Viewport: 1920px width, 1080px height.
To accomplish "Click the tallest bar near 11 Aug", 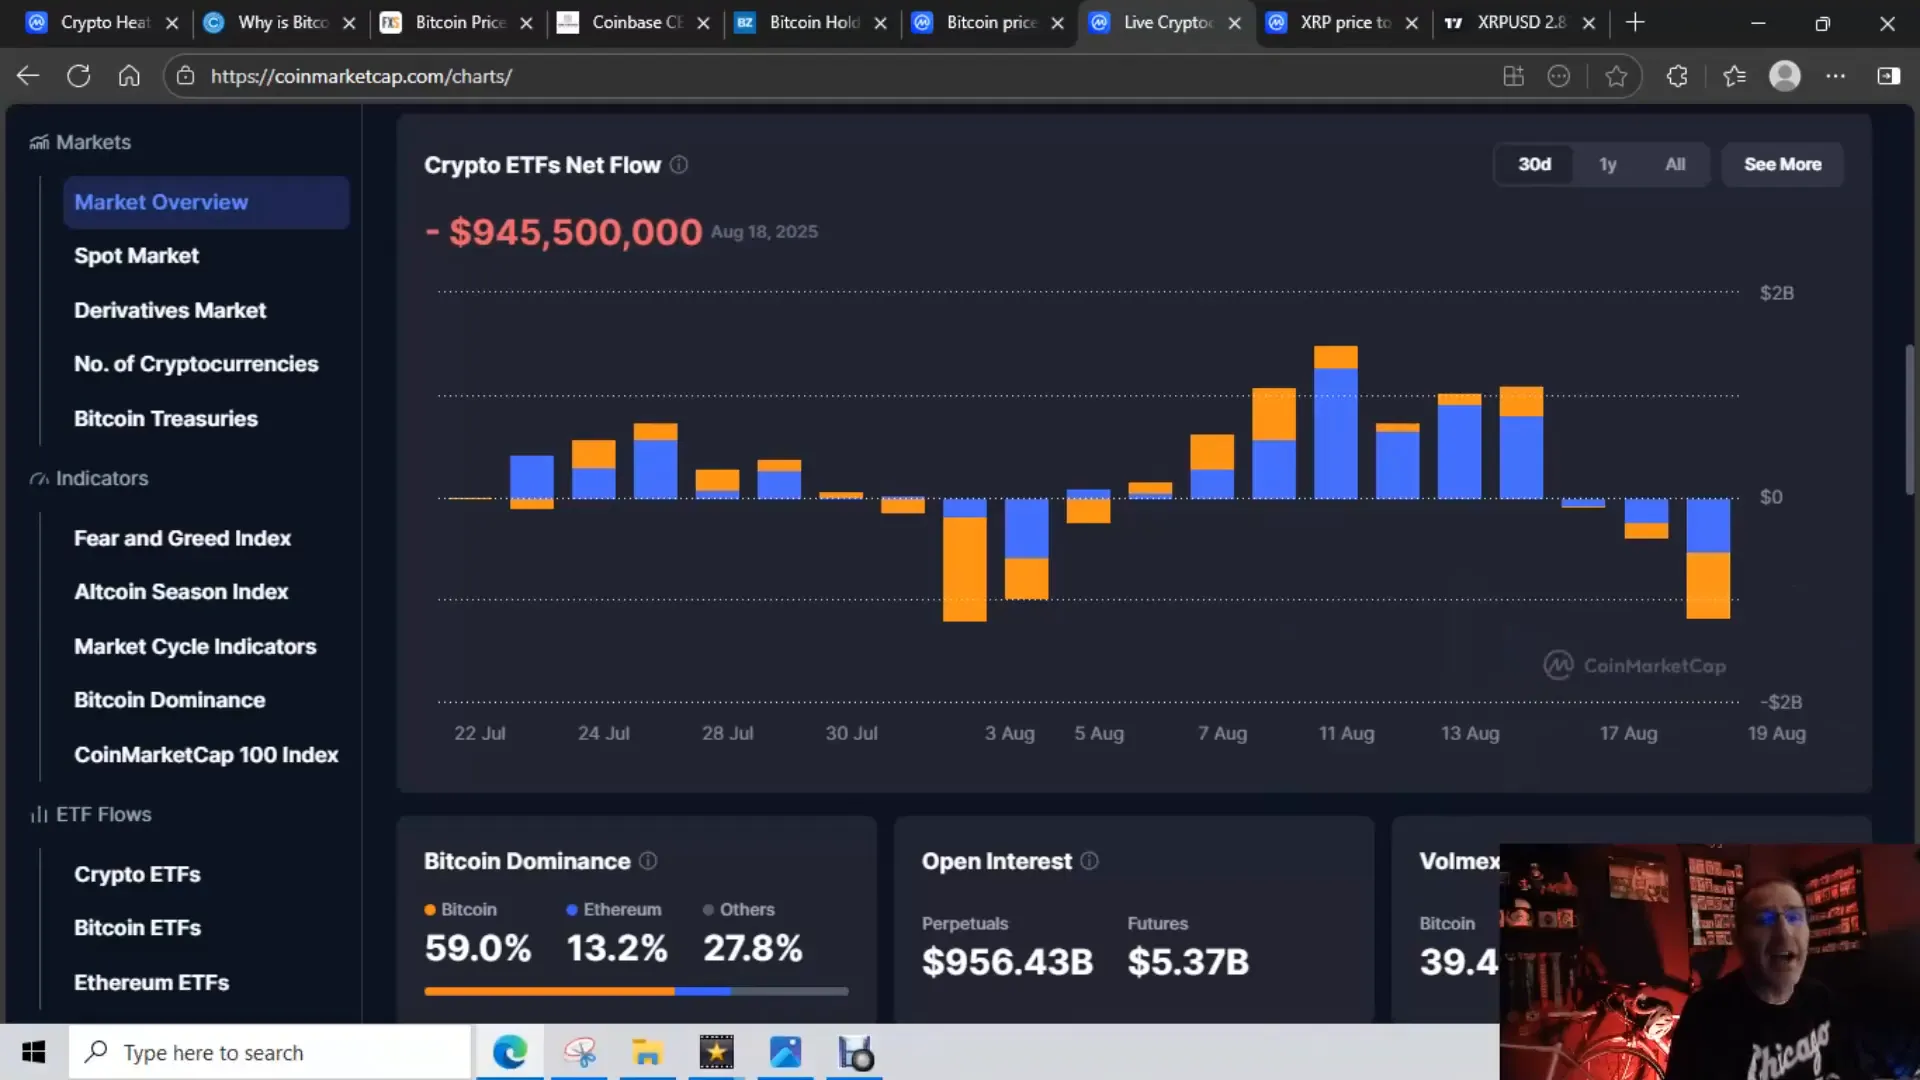I will pos(1335,422).
